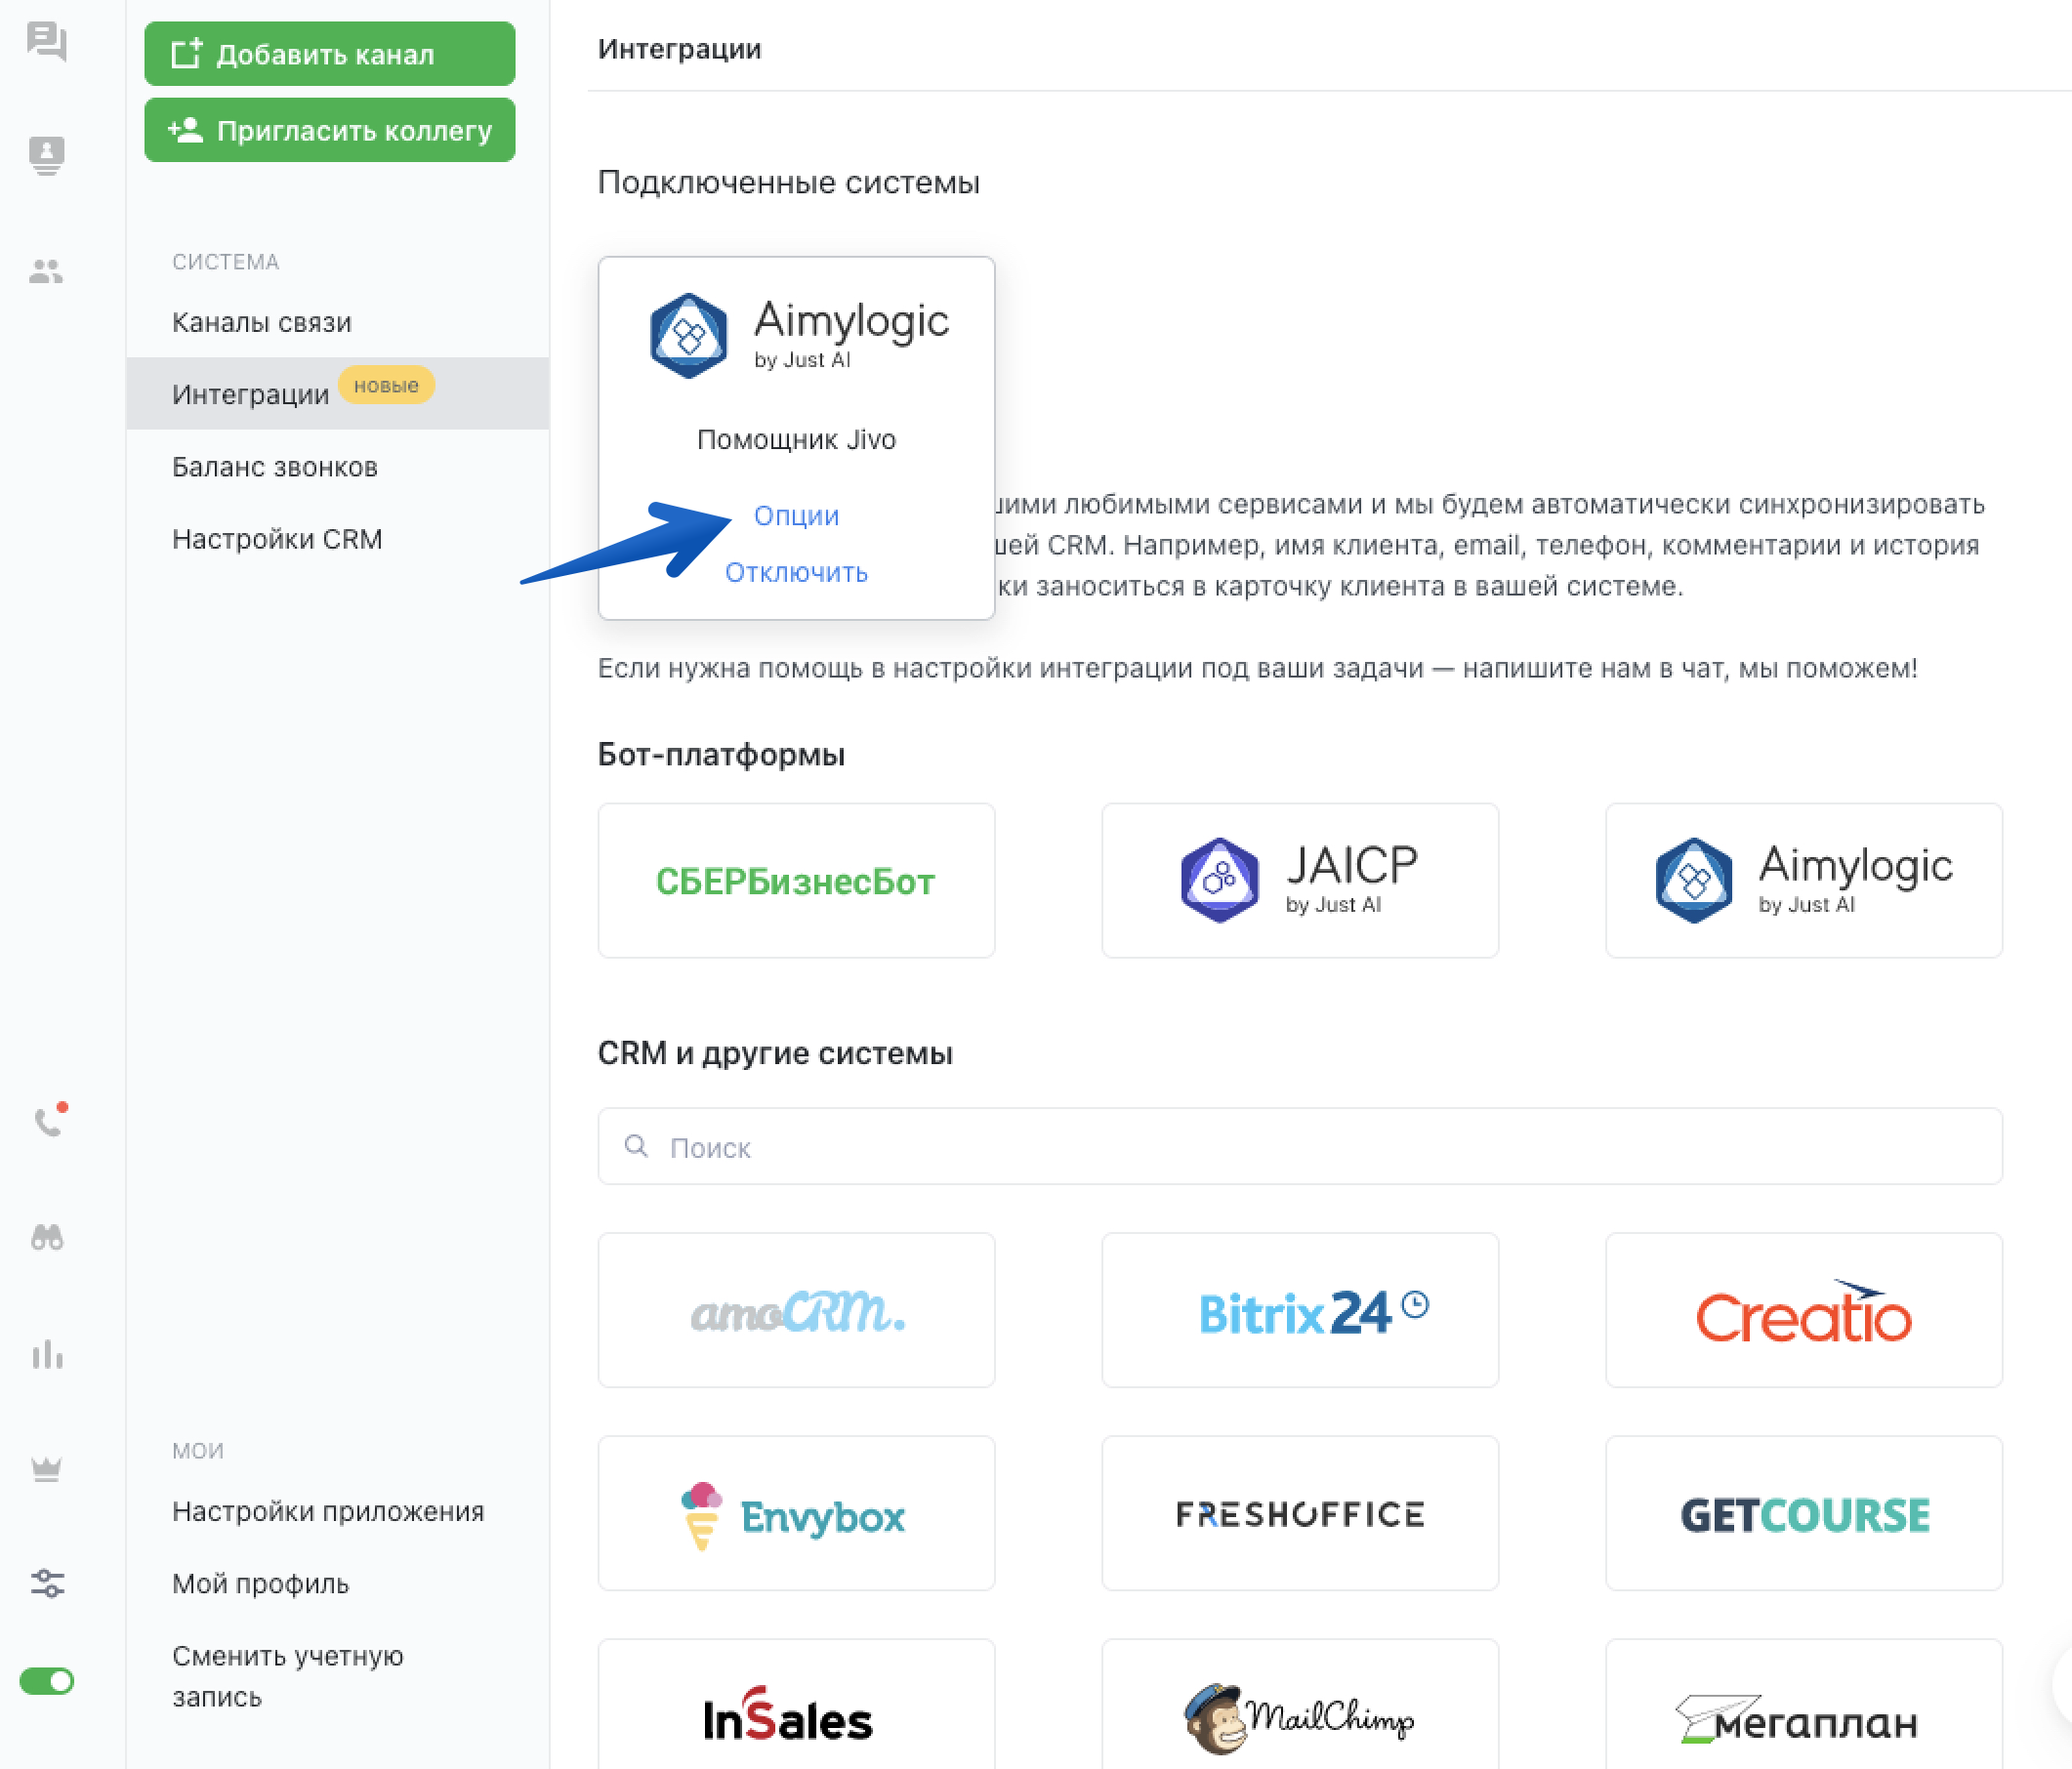Select the amoCRM integration card

point(796,1310)
